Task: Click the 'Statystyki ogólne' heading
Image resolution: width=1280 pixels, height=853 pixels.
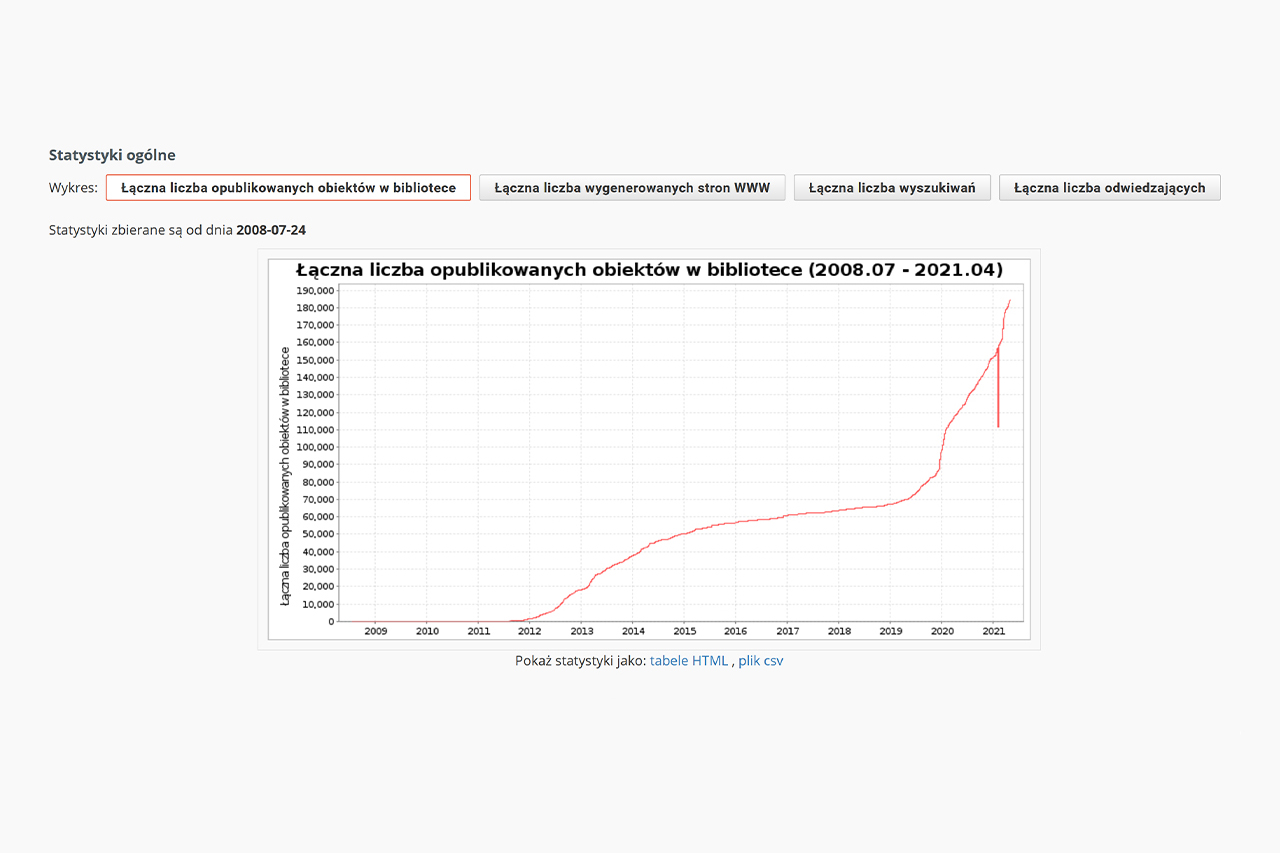Action: (x=112, y=155)
